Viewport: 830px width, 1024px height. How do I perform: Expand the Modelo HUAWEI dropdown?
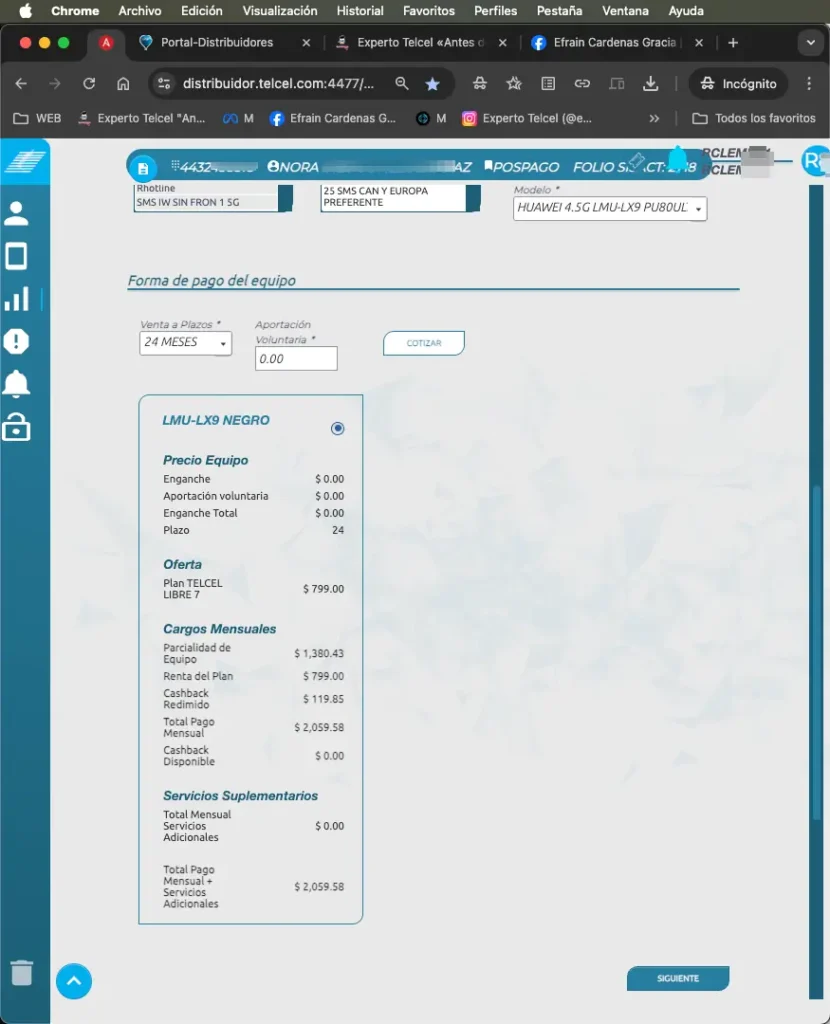[610, 208]
